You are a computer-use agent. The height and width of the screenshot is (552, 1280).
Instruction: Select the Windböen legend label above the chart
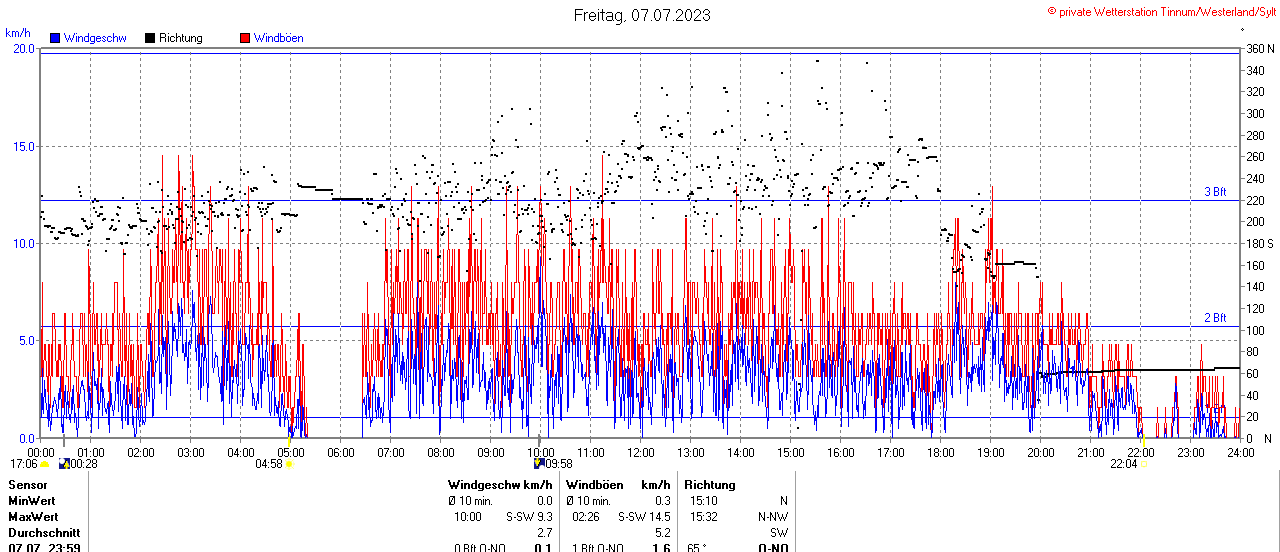click(x=278, y=38)
